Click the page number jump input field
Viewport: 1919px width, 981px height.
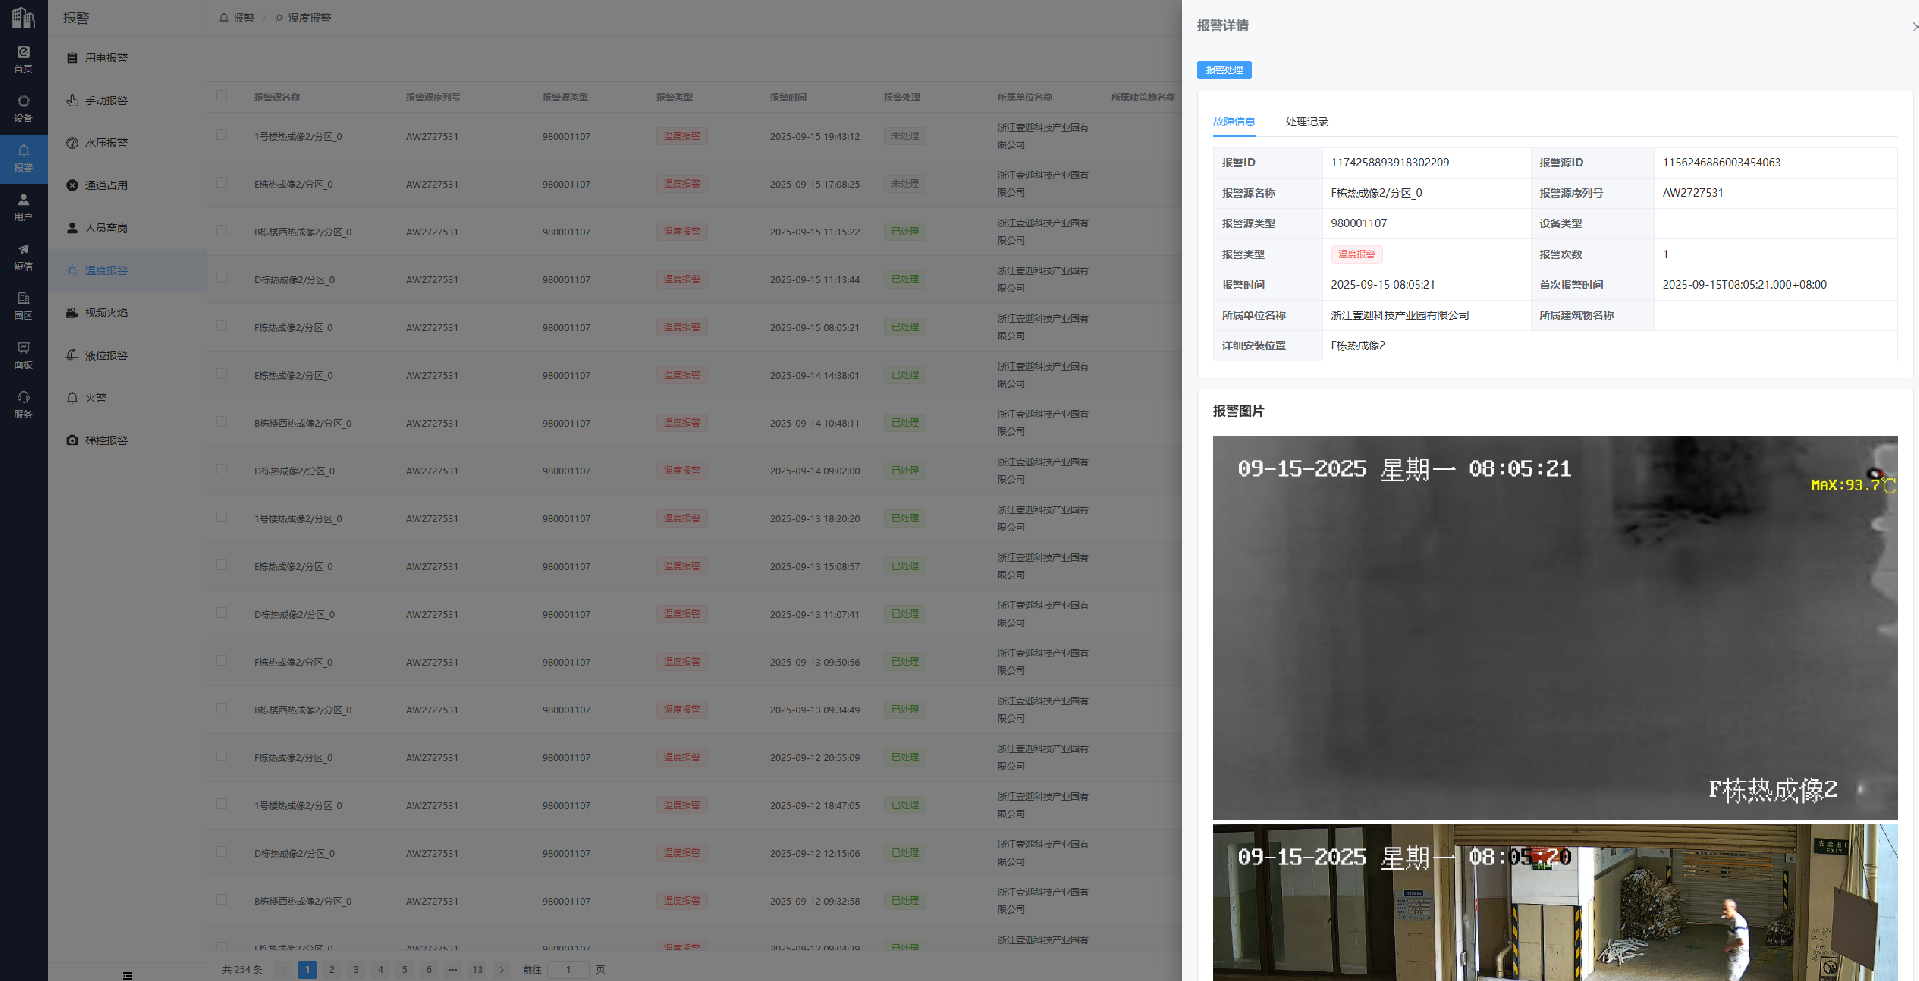click(x=568, y=969)
